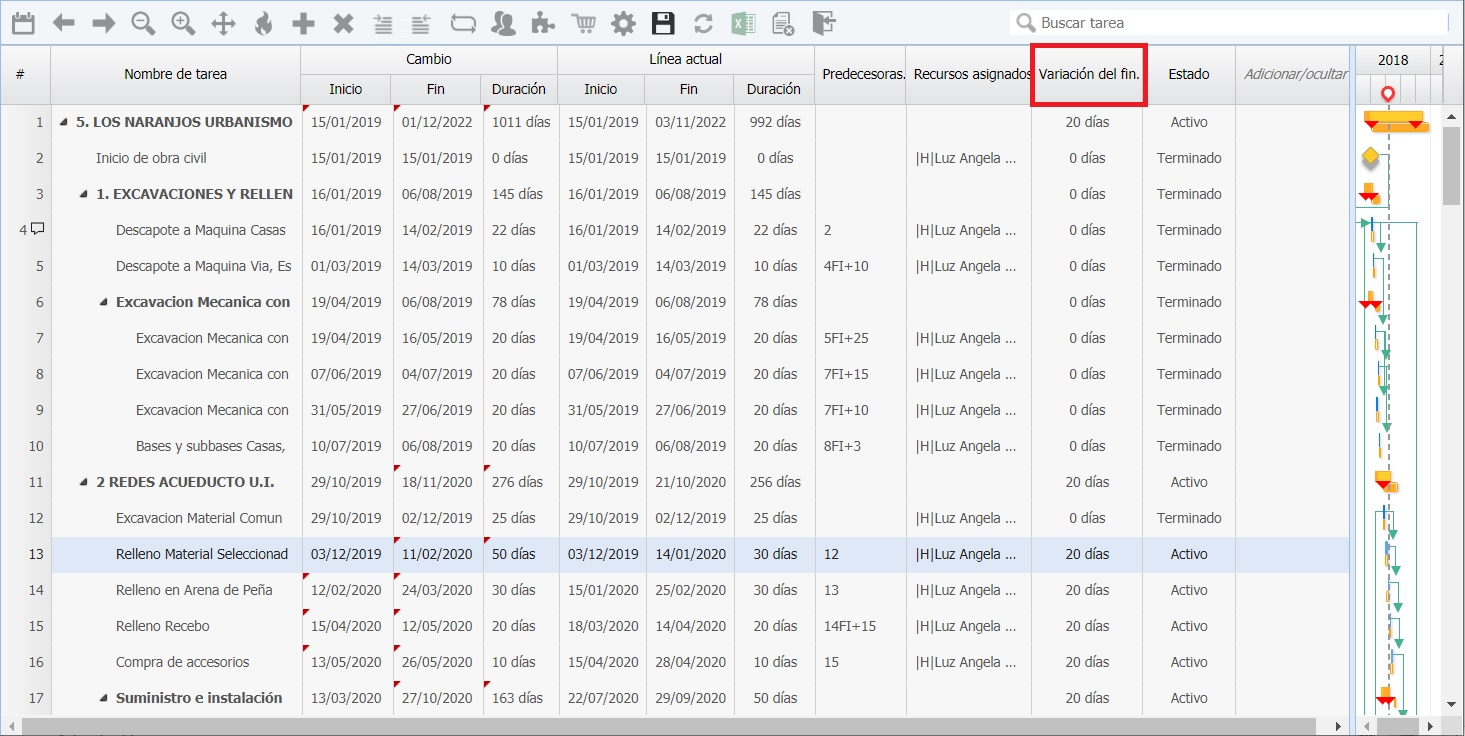
Task: Add a new task with plus icon
Action: tap(303, 22)
